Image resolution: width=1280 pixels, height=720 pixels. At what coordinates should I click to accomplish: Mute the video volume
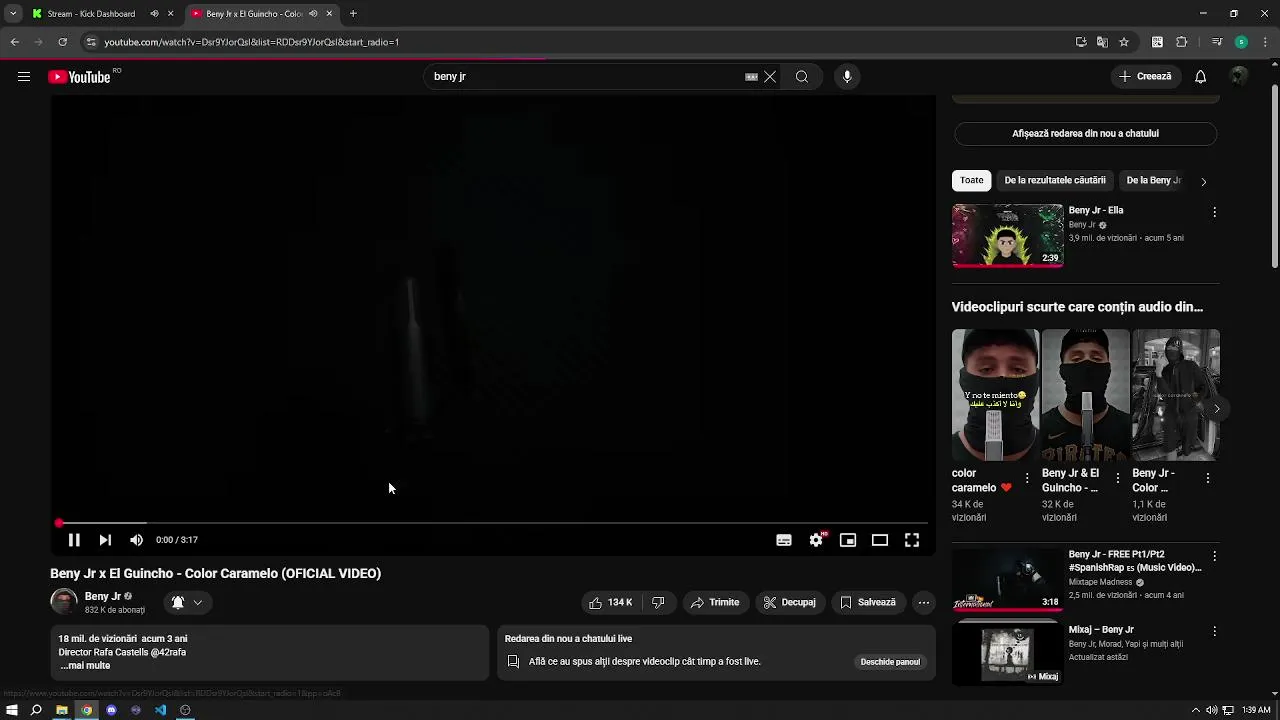tap(136, 540)
